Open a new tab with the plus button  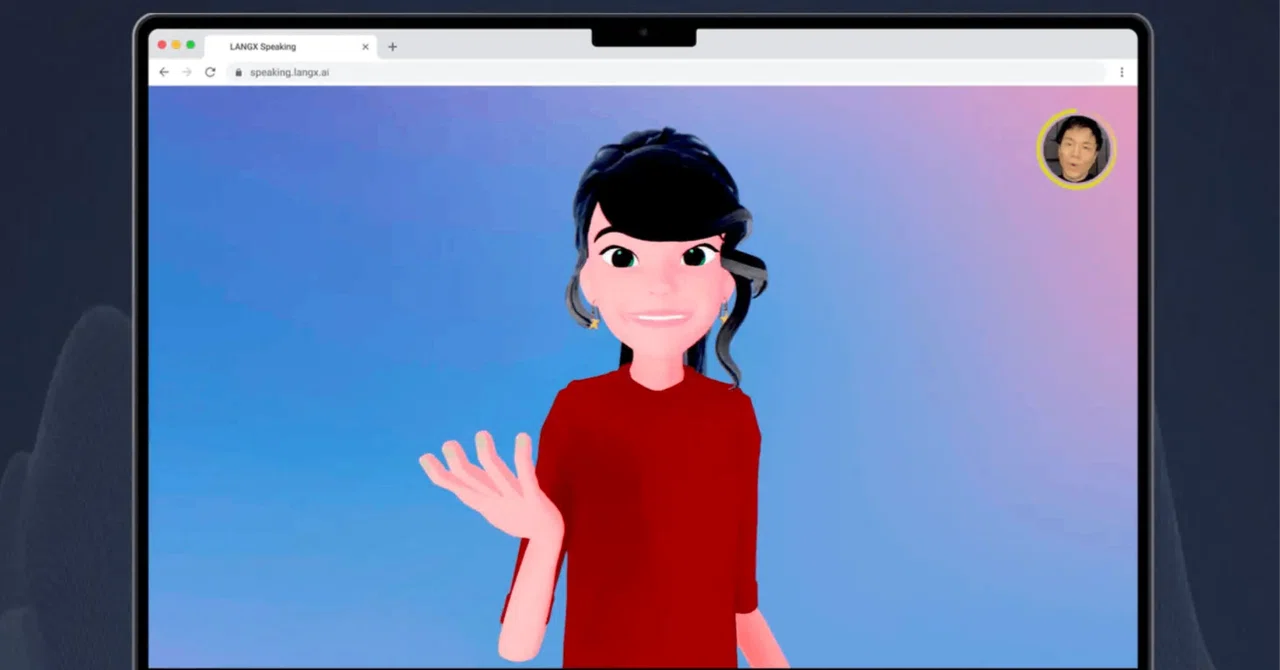(392, 46)
